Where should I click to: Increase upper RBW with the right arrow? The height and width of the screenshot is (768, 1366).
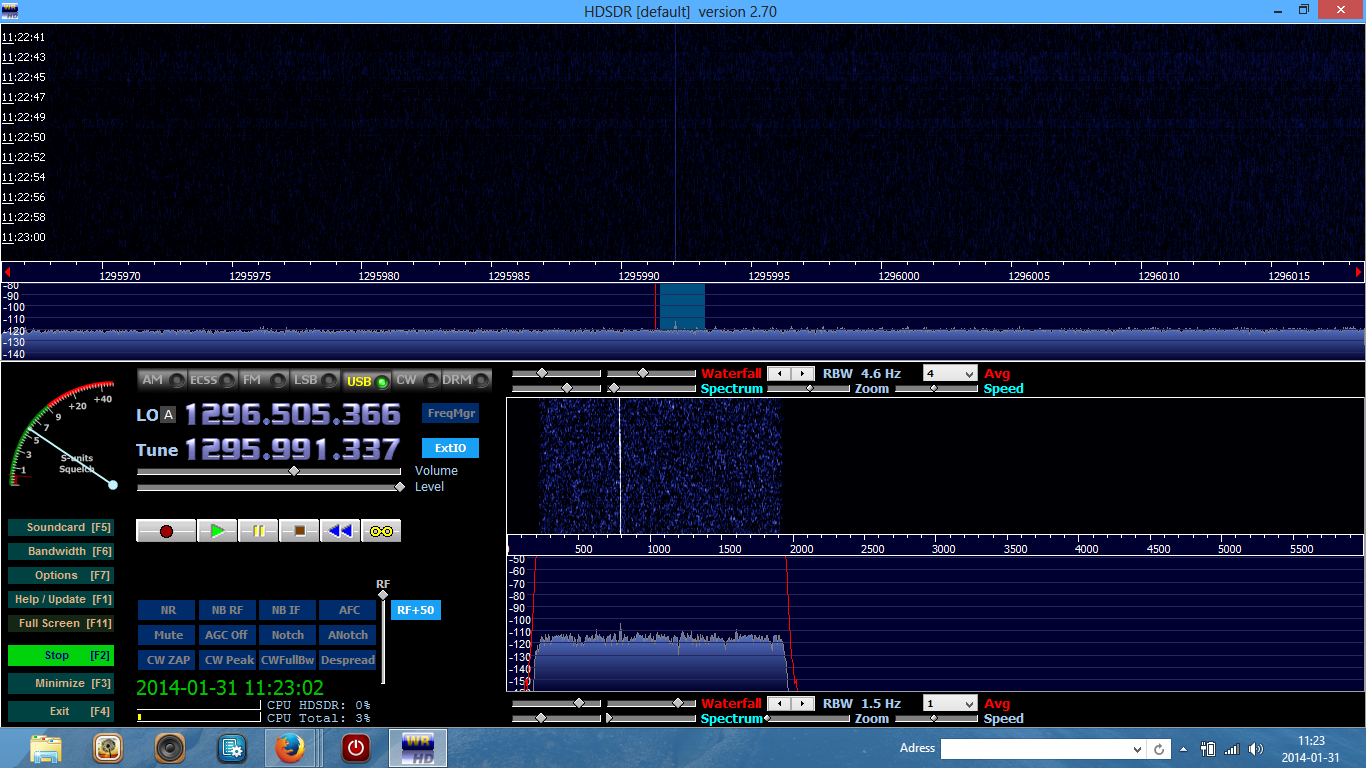[802, 373]
